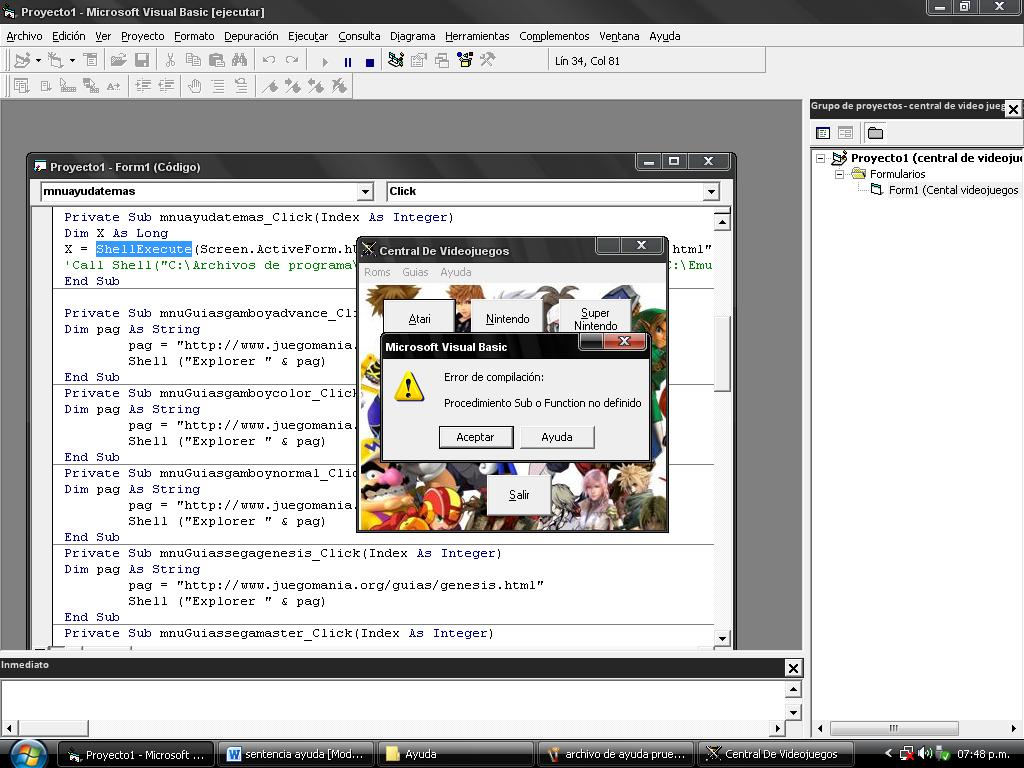Image resolution: width=1024 pixels, height=768 pixels.
Task: Open the Edición menu
Action: point(69,36)
